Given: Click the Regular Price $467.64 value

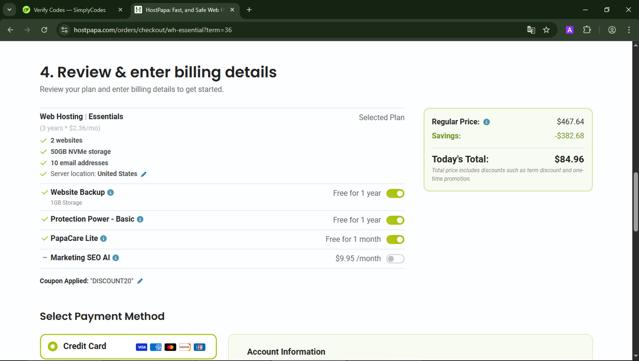Looking at the screenshot, I should point(570,121).
